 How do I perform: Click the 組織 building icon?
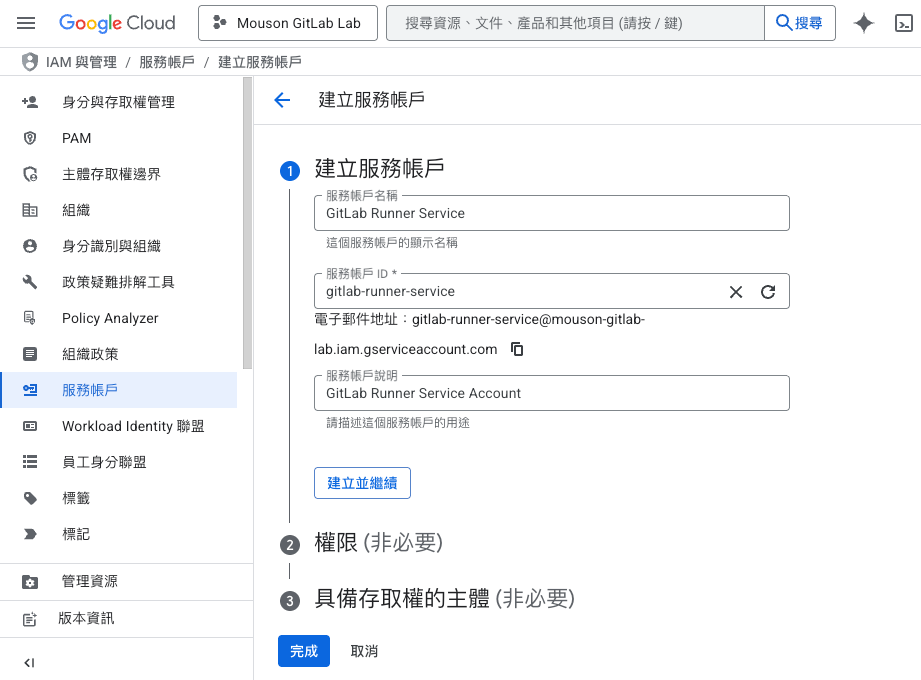(30, 210)
